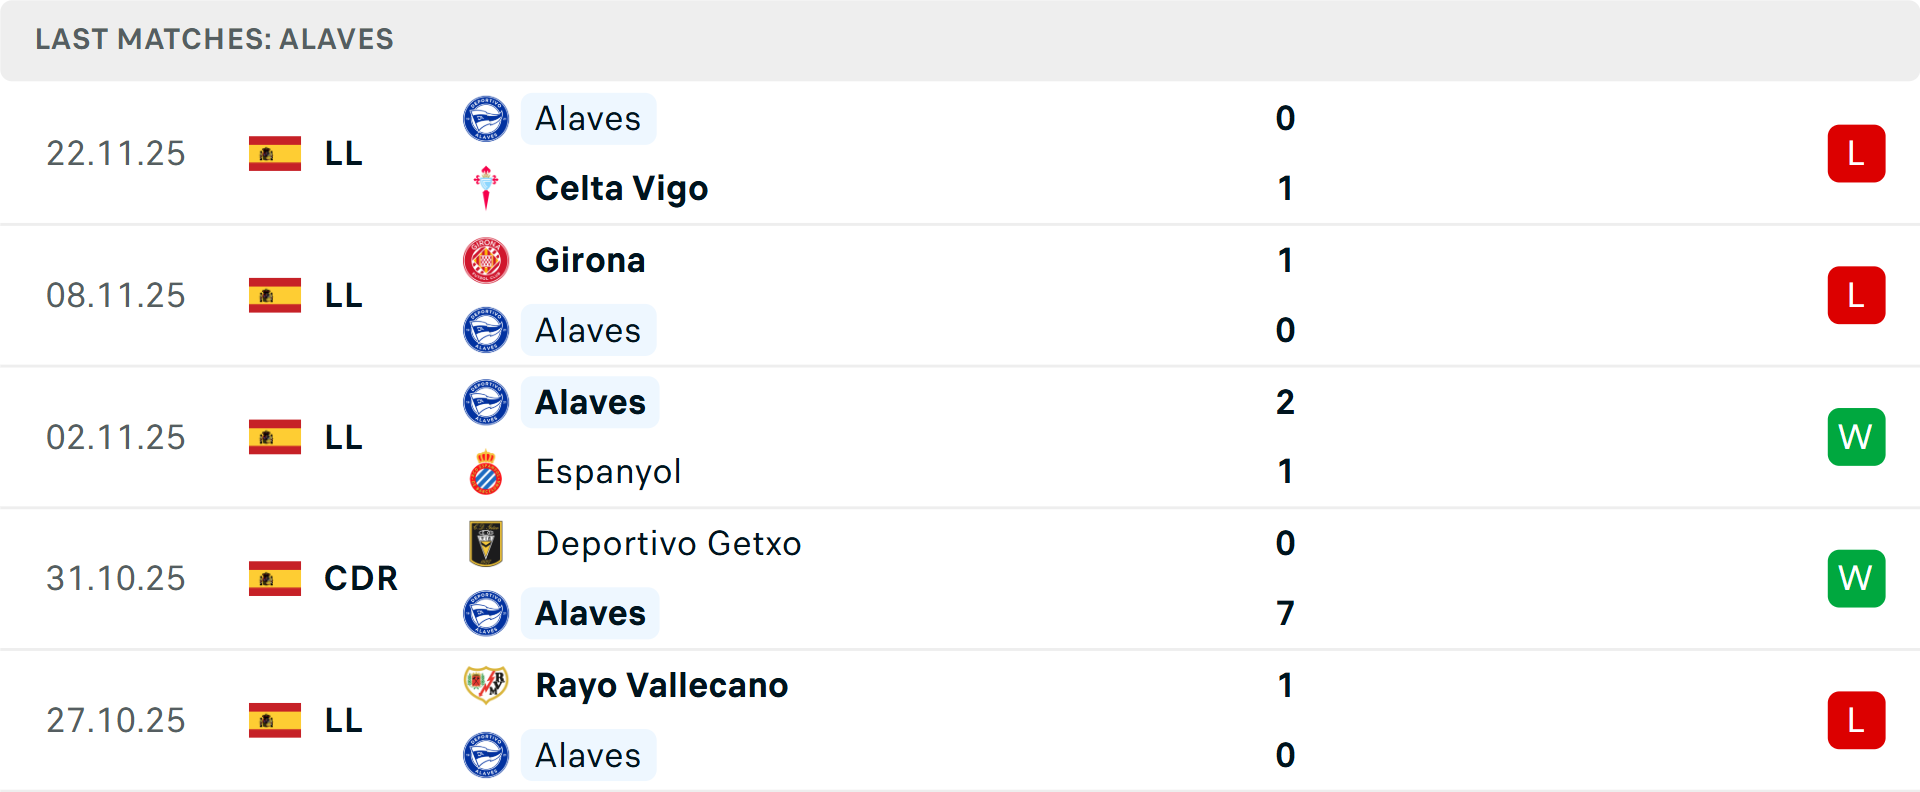Viewport: 1920px width, 792px height.
Task: Click Alaves crest in Celta Vigo match
Action: pos(486,119)
